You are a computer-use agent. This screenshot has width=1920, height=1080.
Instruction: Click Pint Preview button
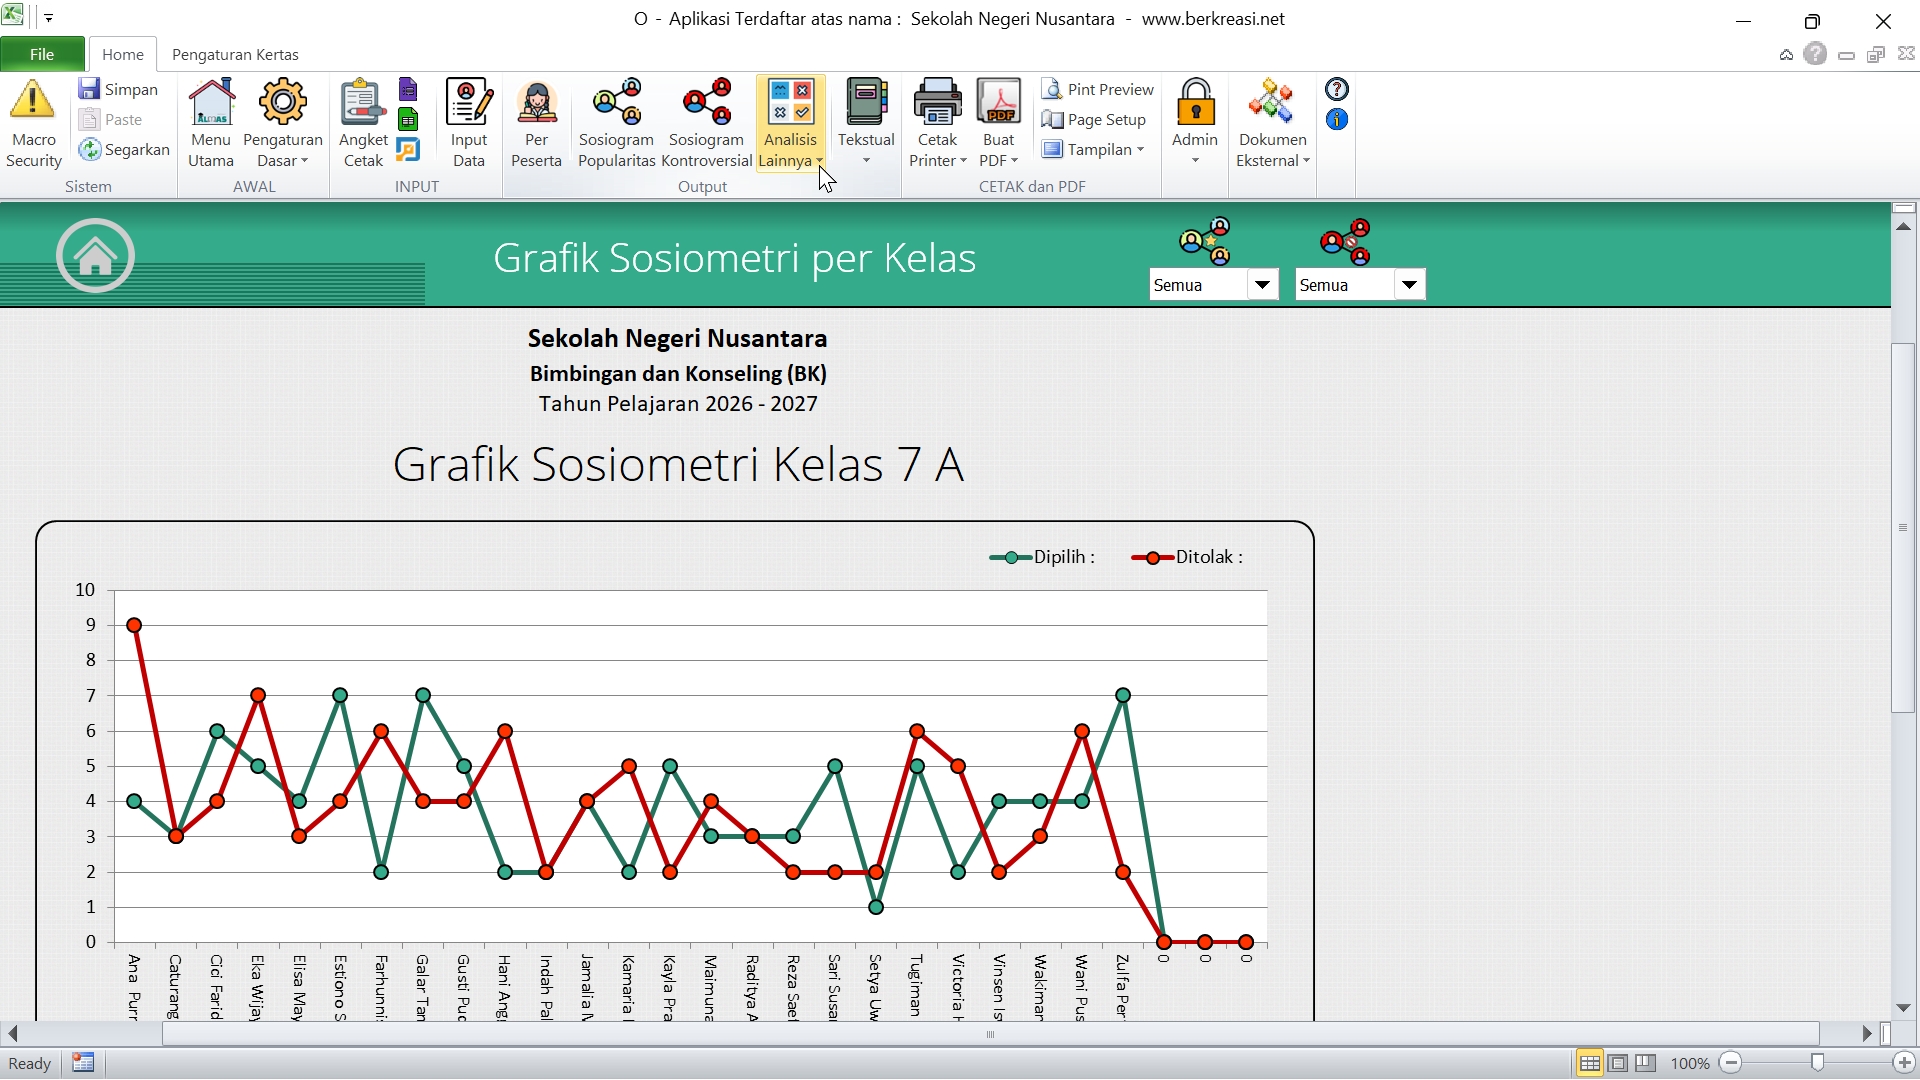point(1098,89)
